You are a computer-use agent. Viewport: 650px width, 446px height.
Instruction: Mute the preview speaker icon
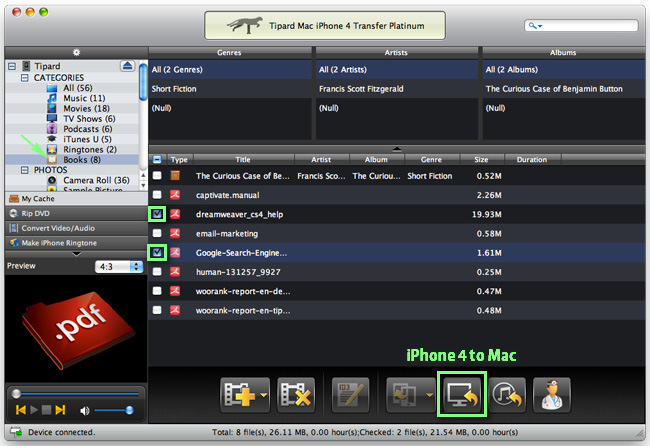[85, 410]
